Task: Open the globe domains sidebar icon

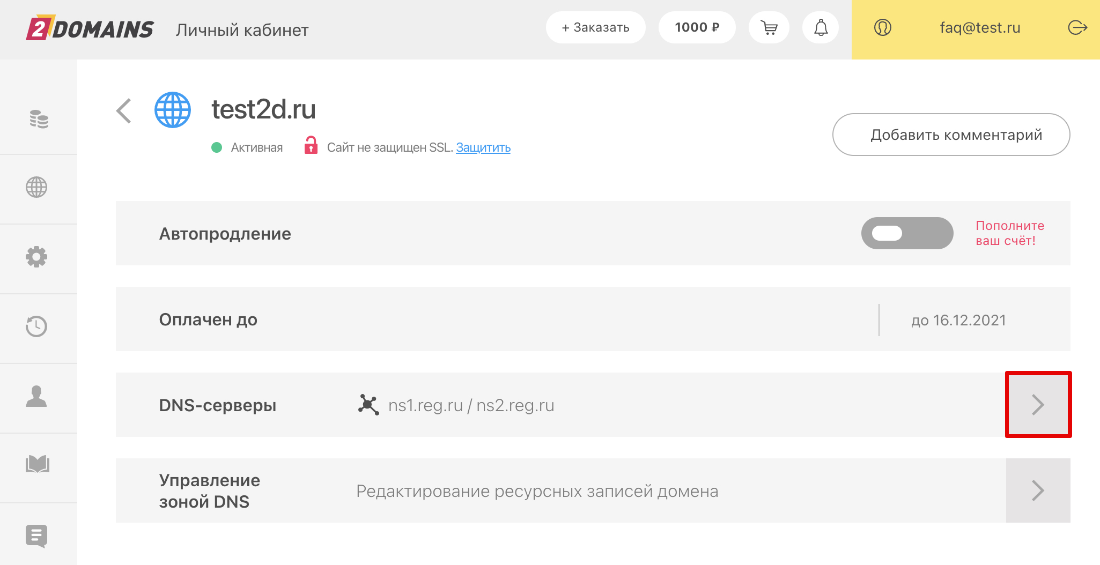Action: tap(37, 188)
